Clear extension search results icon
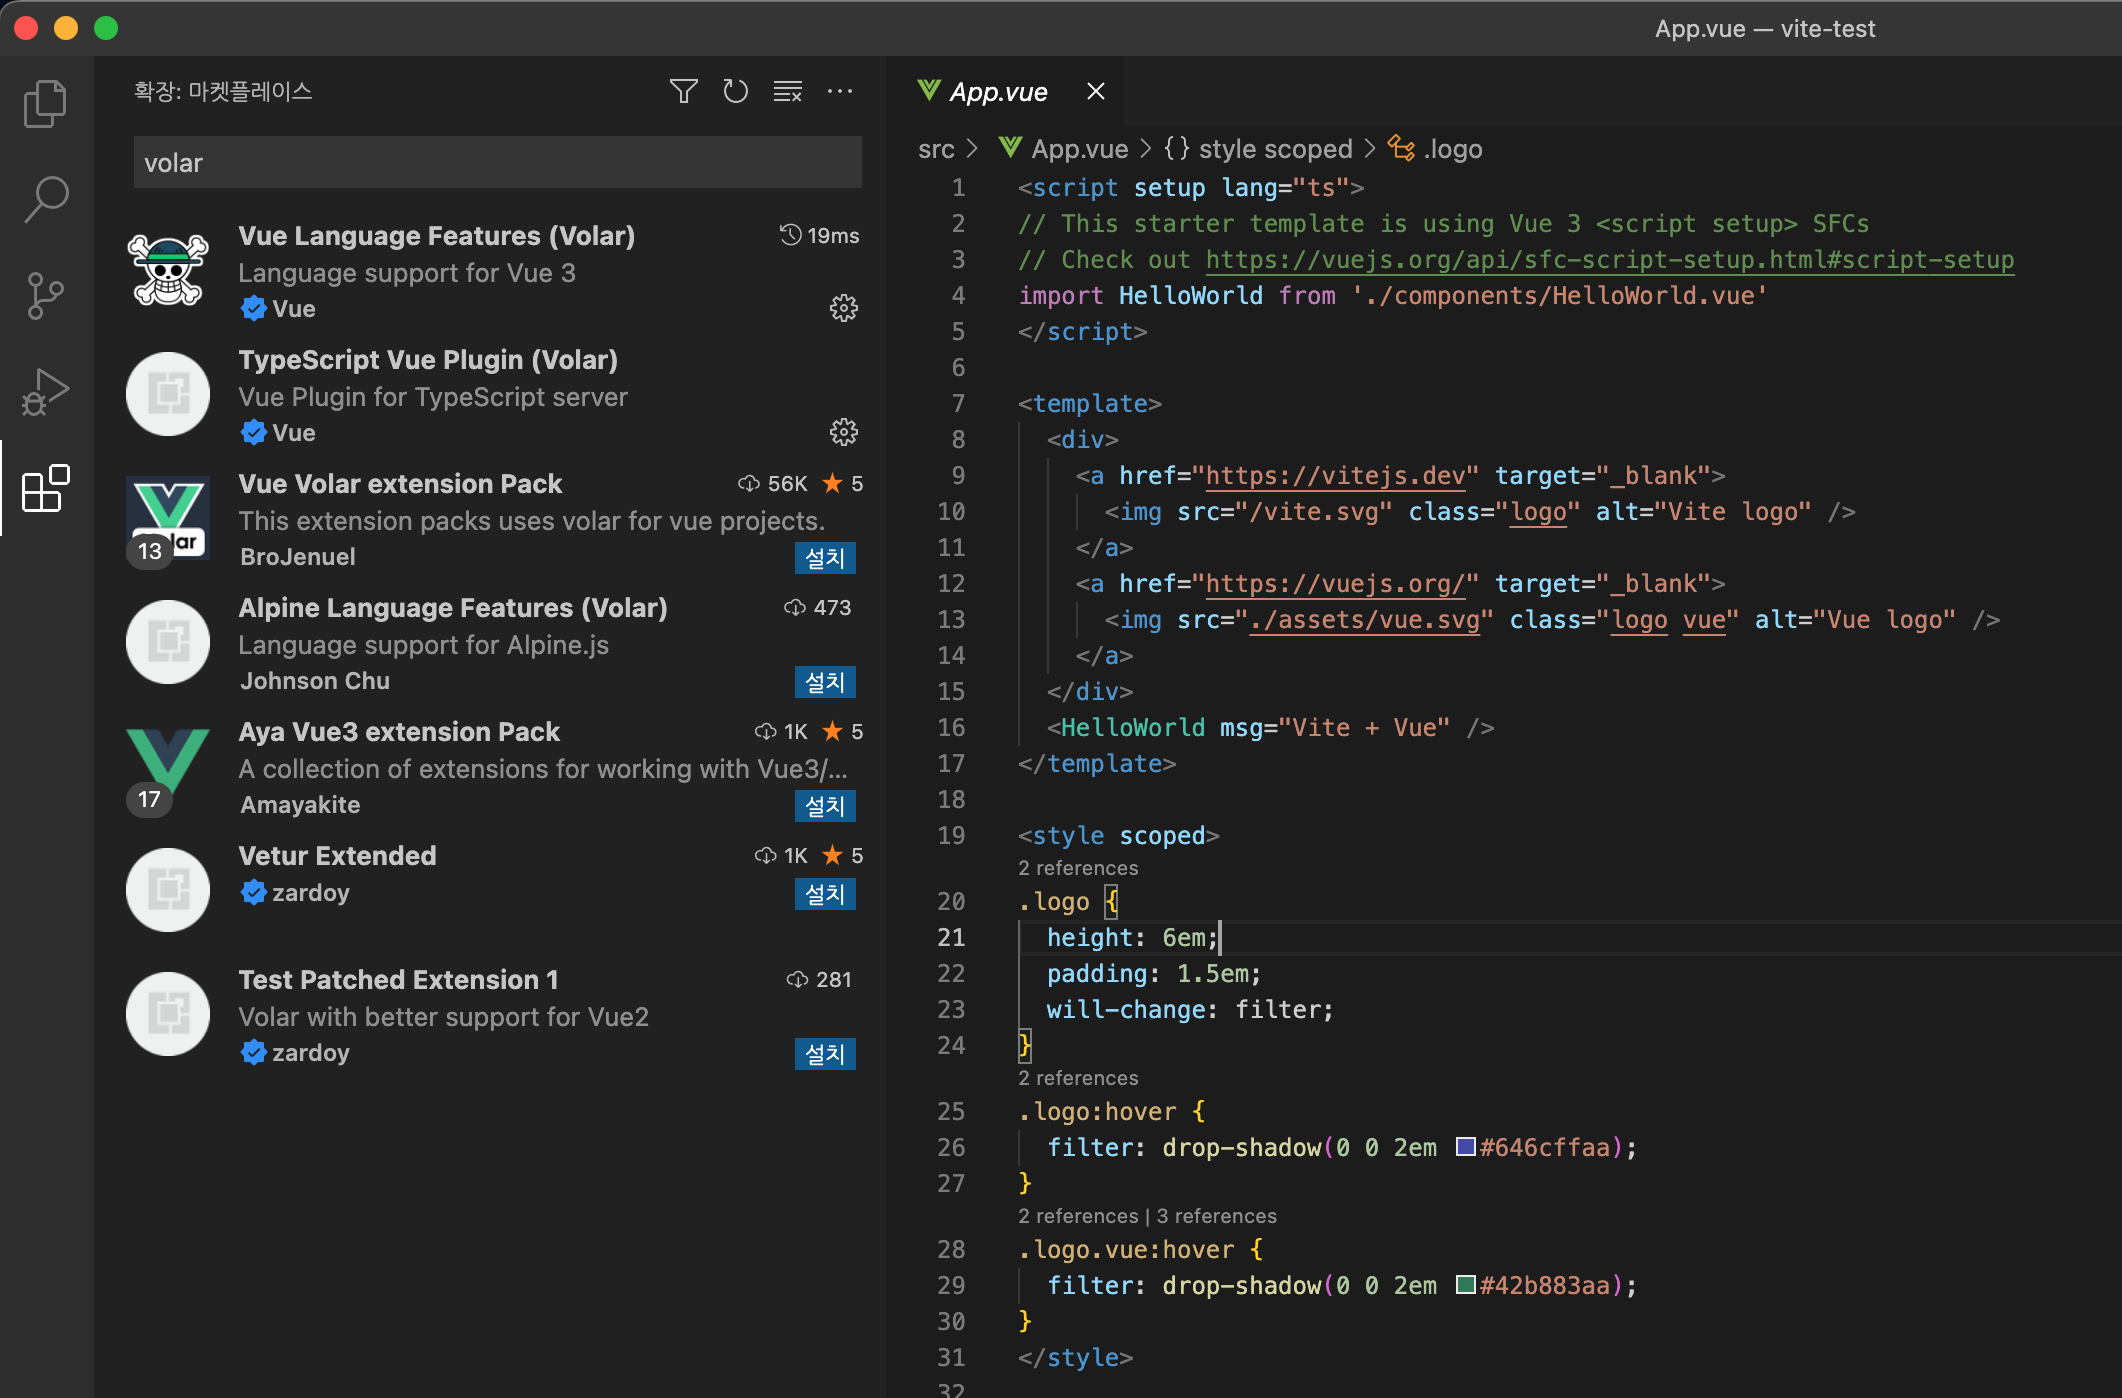Screen dimensions: 2122x1398 point(788,92)
